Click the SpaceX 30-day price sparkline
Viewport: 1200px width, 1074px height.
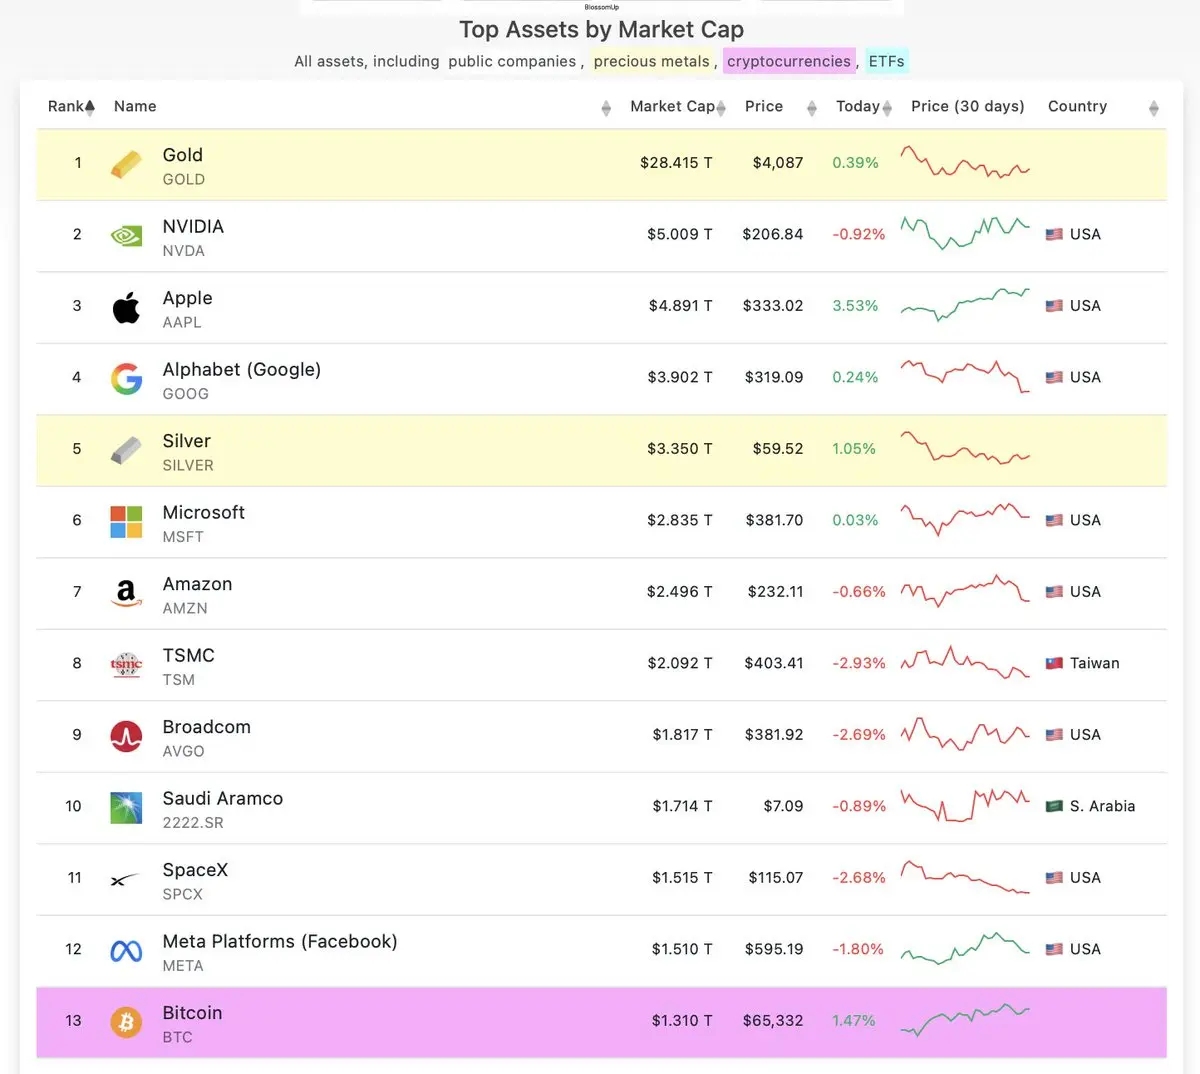point(965,877)
